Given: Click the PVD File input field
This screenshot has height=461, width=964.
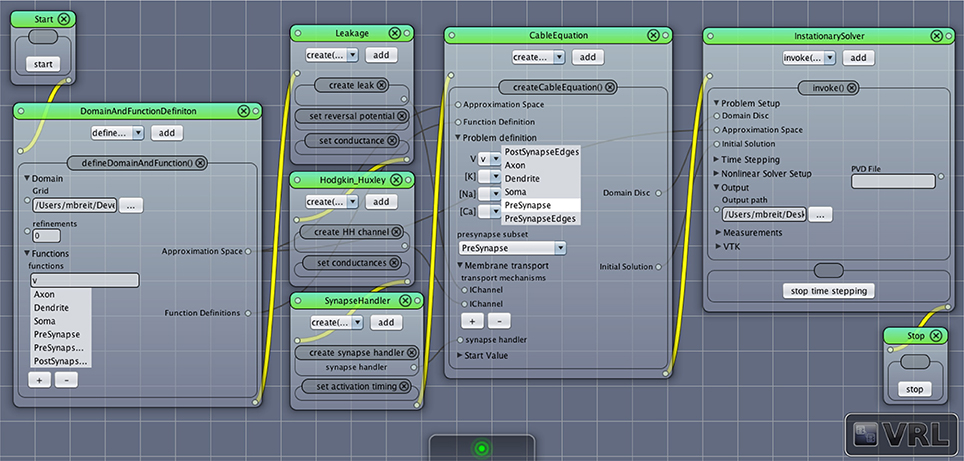Looking at the screenshot, I should click(x=893, y=181).
